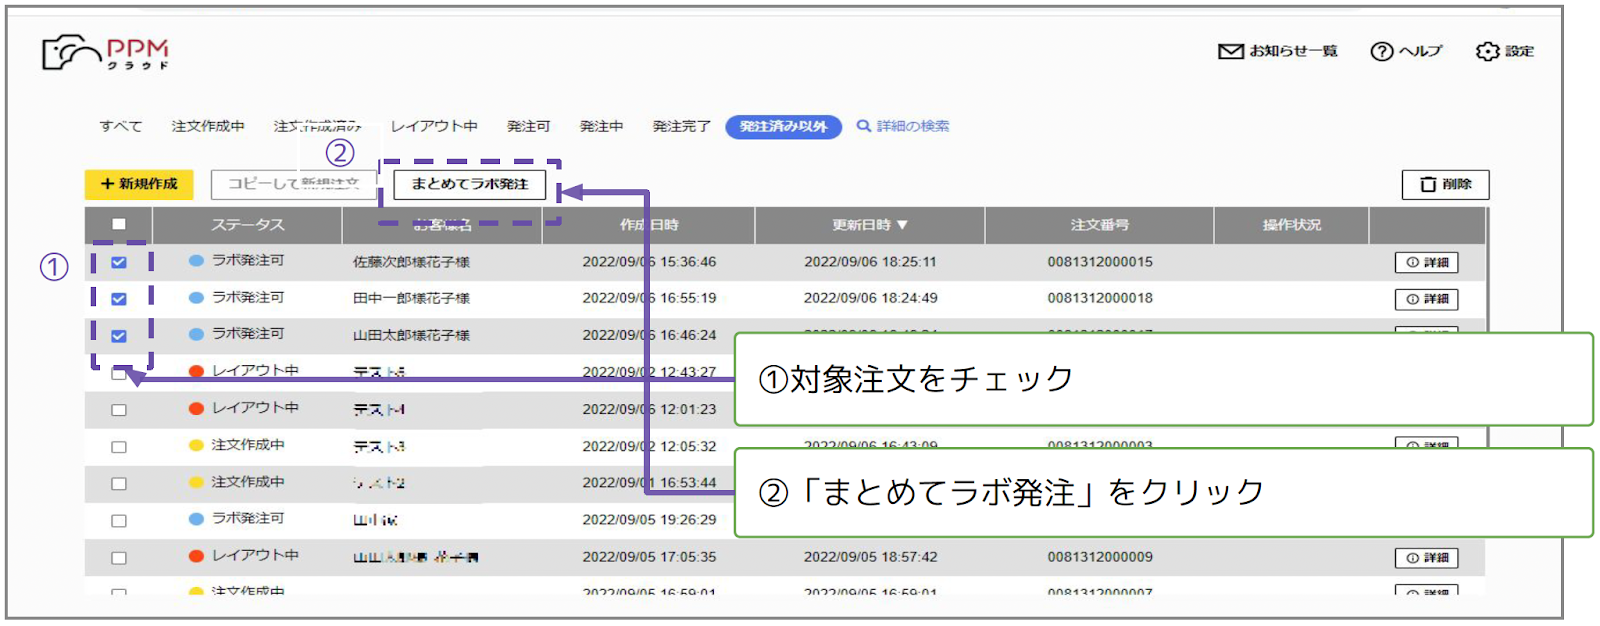This screenshot has height=626, width=1600.
Task: Click the 注文番号 column header
Action: (1100, 225)
